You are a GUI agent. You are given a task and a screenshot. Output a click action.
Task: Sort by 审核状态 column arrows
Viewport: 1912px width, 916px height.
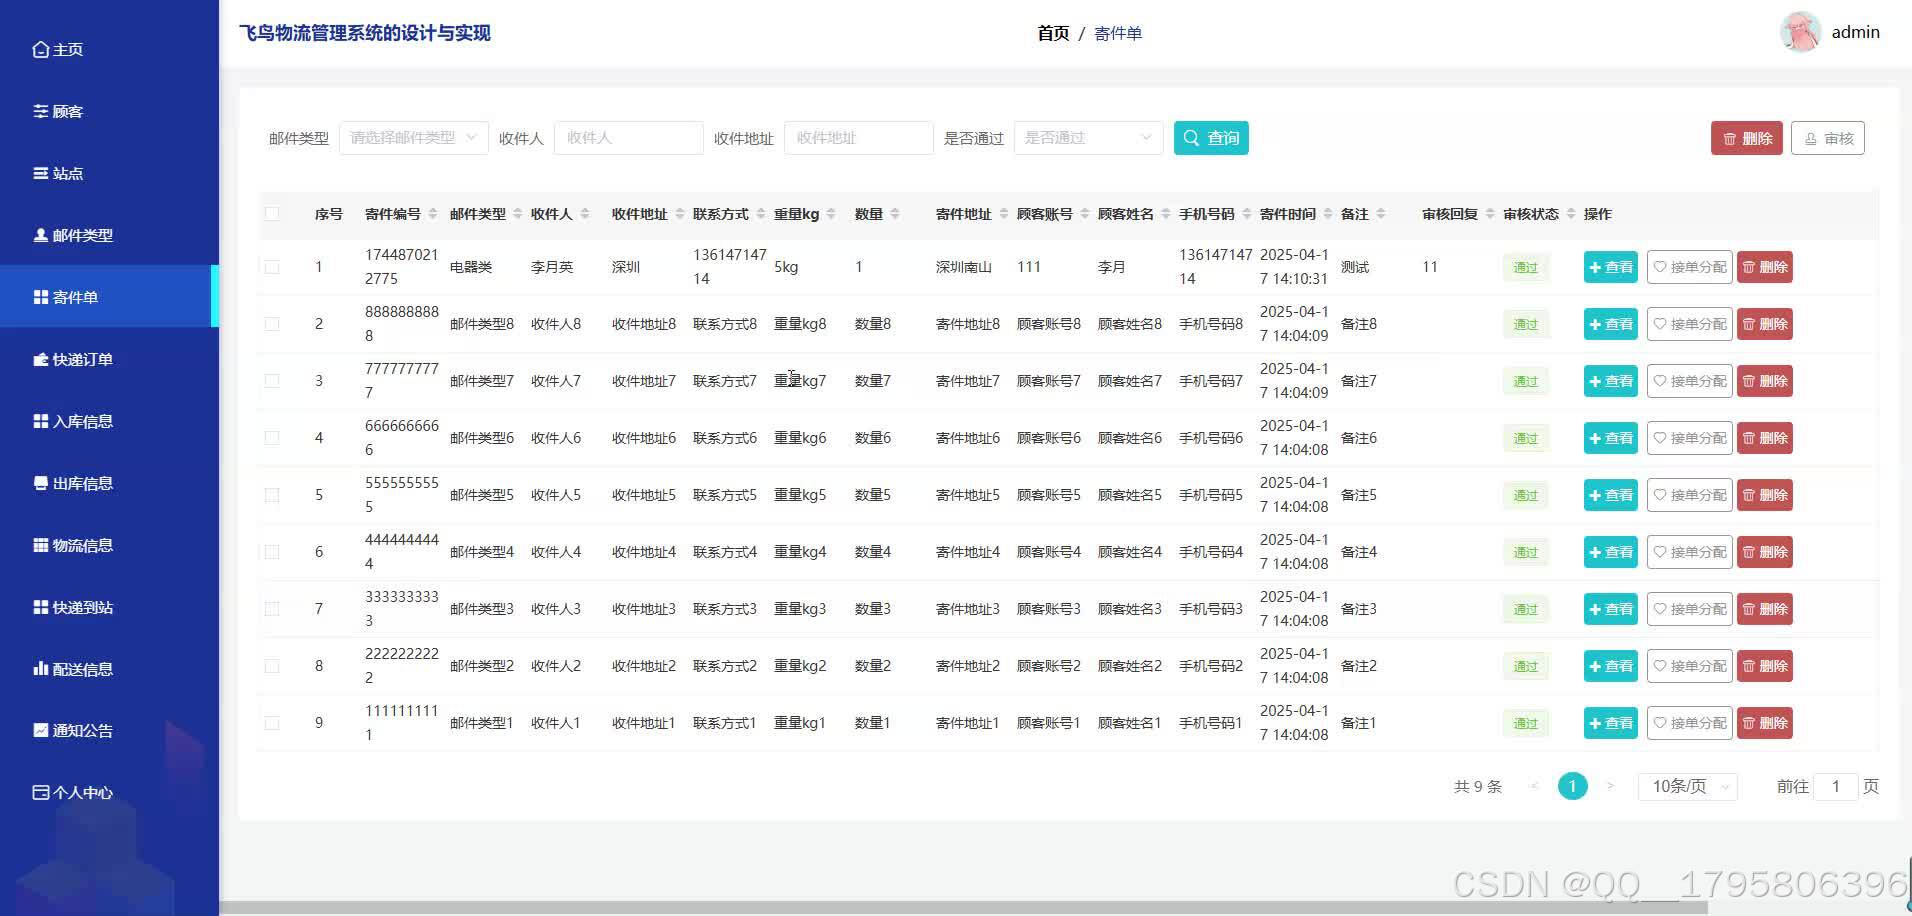tap(1570, 214)
